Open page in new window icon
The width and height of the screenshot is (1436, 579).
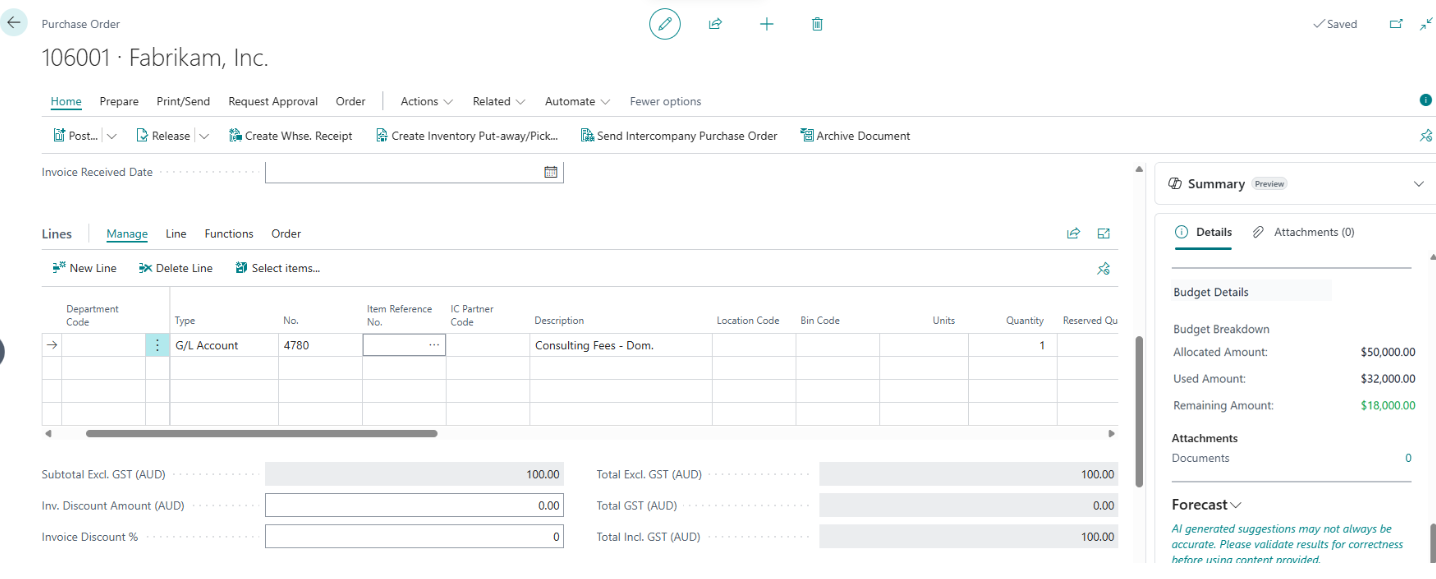pyautogui.click(x=1396, y=24)
